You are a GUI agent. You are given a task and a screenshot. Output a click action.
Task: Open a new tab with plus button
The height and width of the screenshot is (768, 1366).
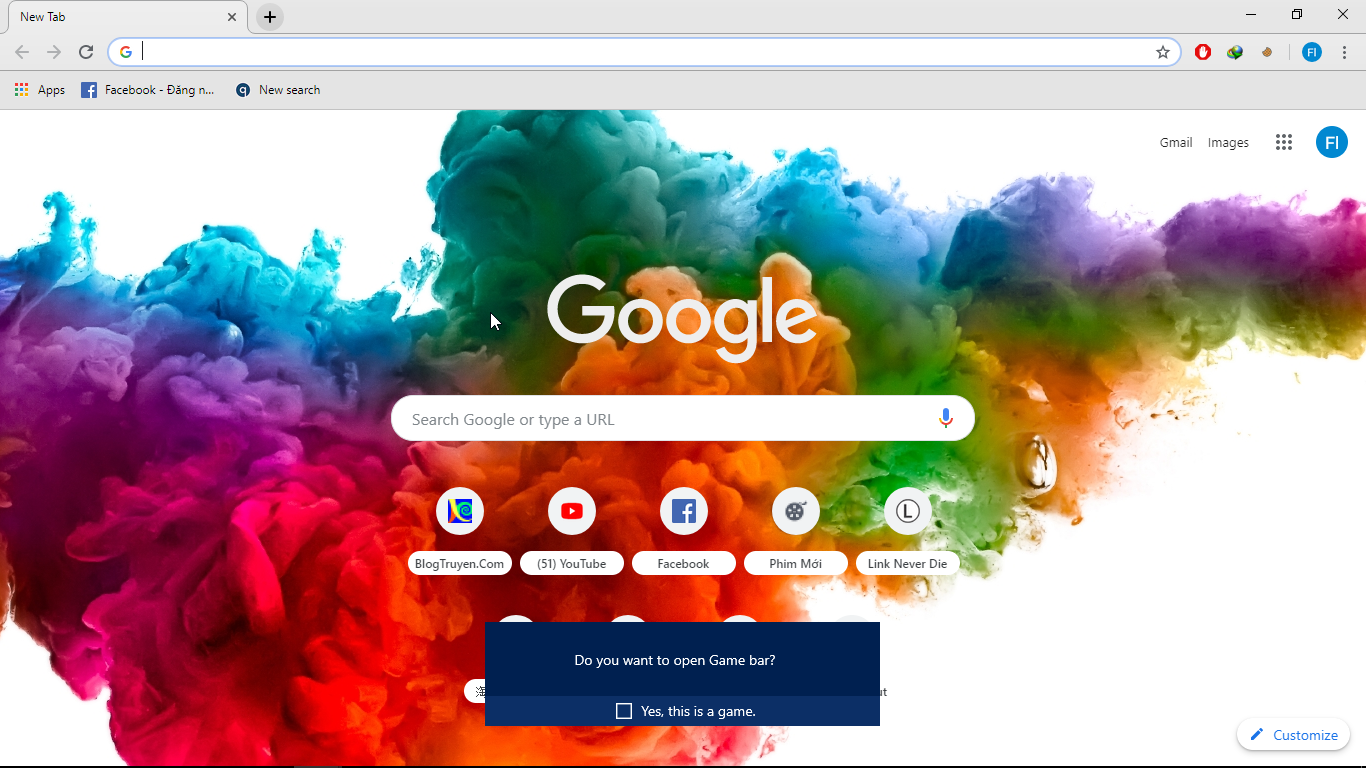270,17
